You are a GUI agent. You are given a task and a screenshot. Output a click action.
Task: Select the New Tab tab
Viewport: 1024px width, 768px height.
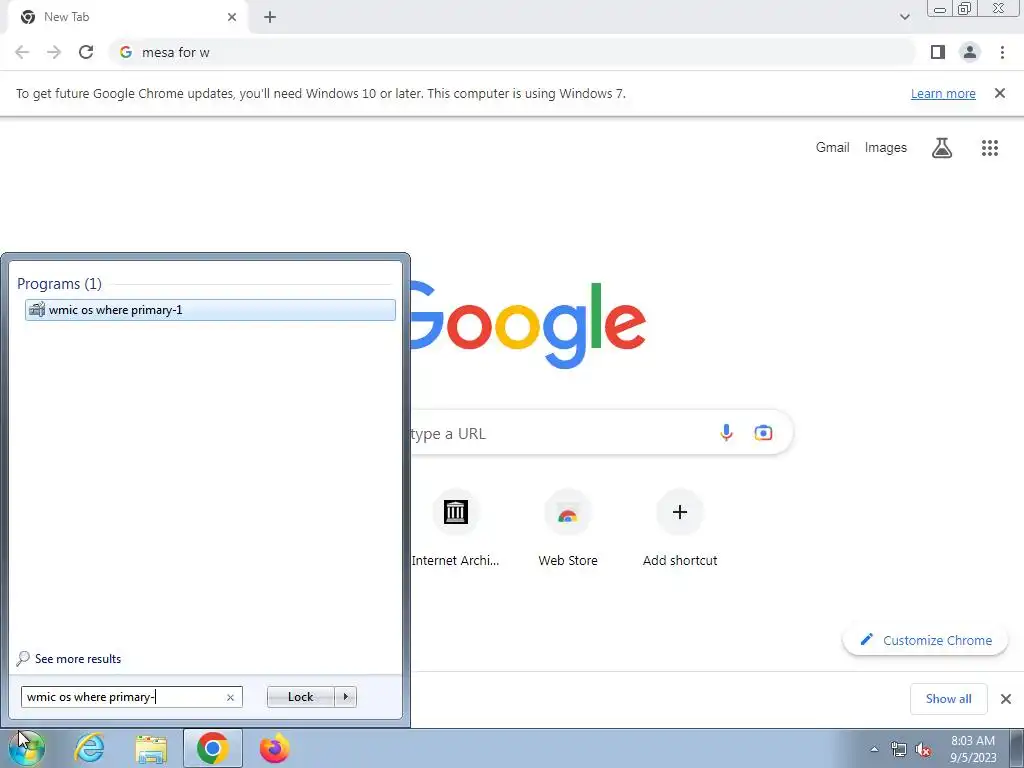128,17
